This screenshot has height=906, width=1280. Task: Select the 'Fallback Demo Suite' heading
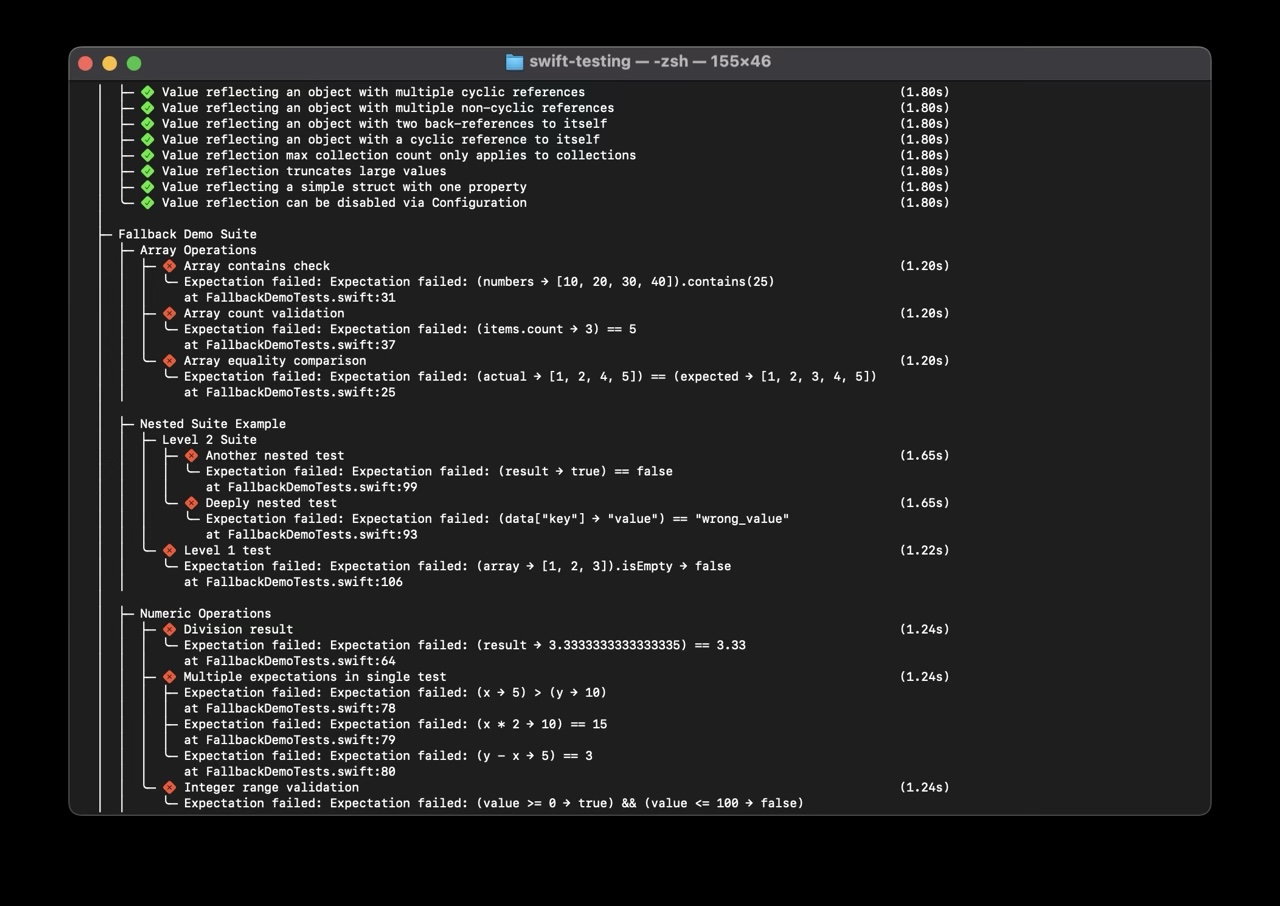click(187, 235)
